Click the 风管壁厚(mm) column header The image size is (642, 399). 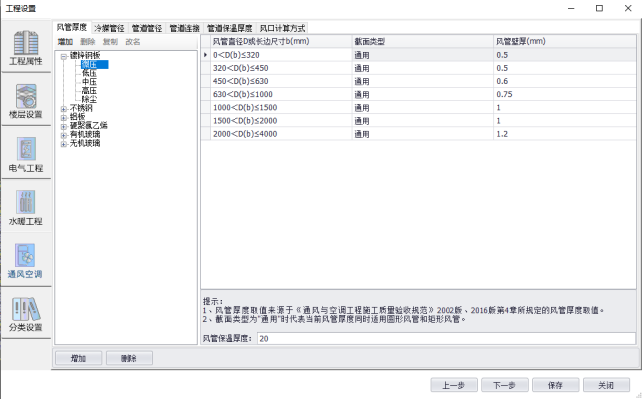tap(565, 41)
